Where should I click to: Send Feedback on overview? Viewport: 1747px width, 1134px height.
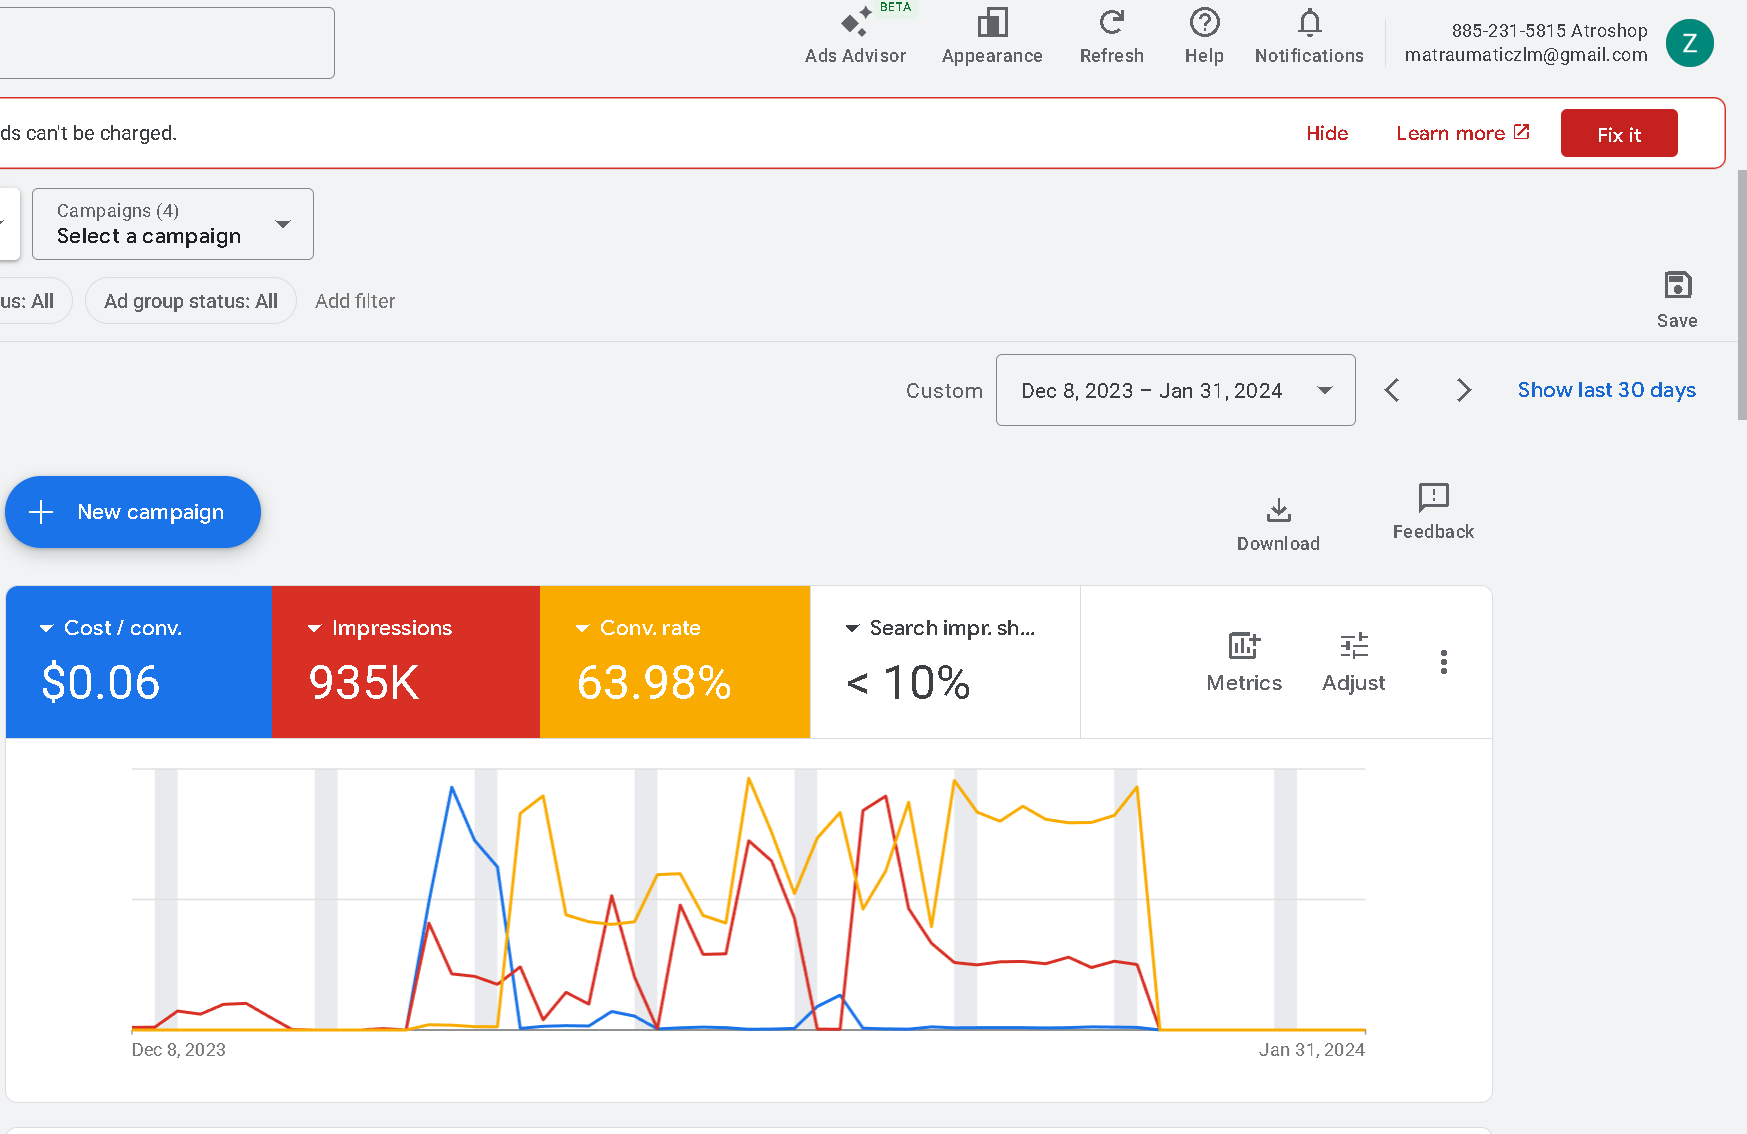tap(1433, 512)
